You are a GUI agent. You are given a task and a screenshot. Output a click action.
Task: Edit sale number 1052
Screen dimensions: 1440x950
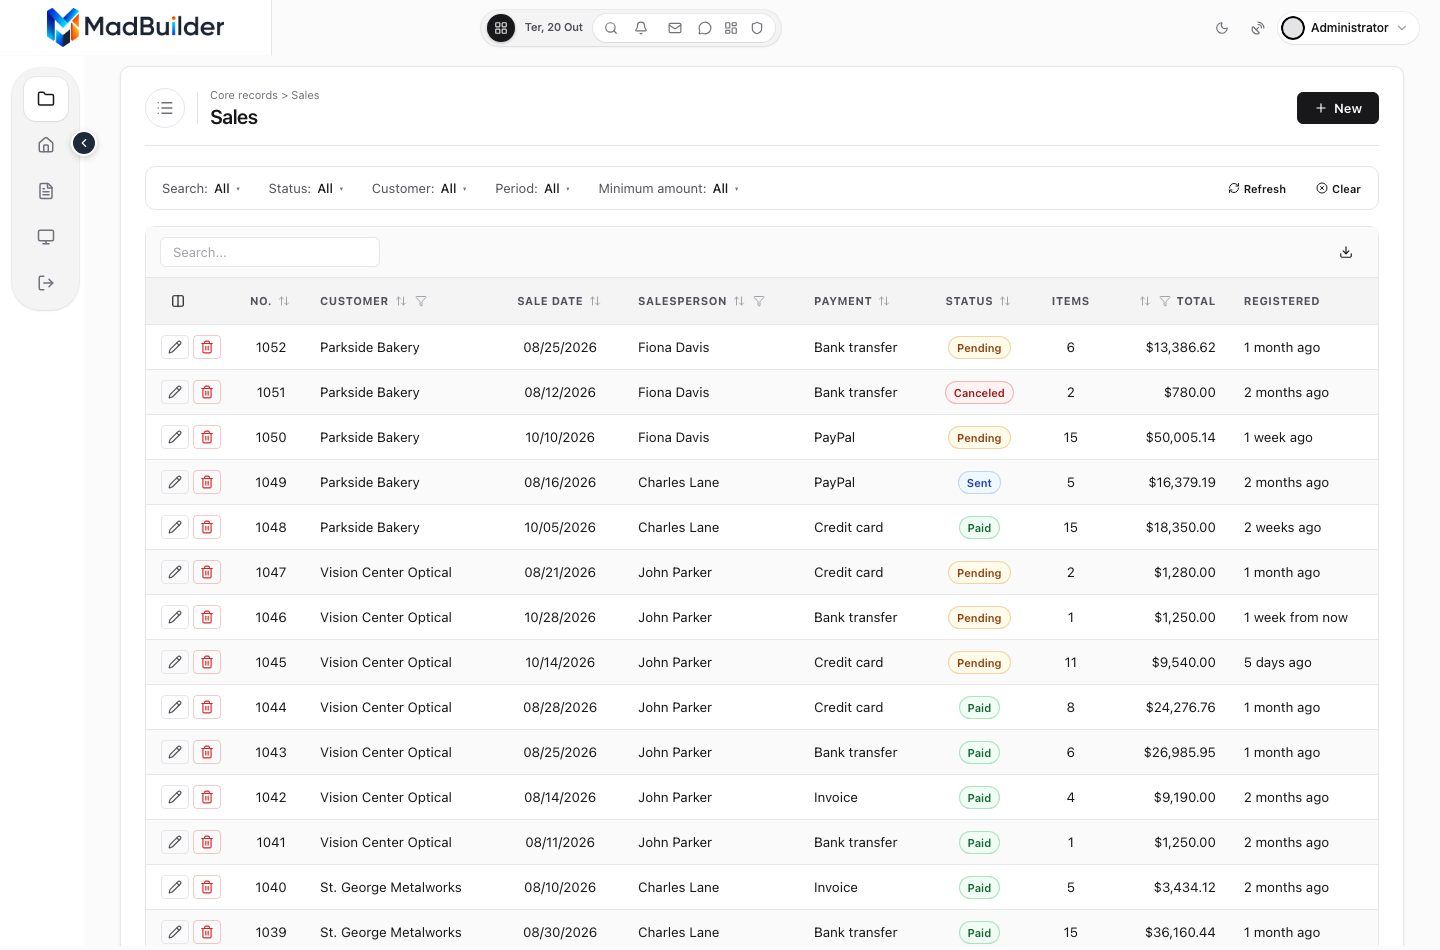175,347
